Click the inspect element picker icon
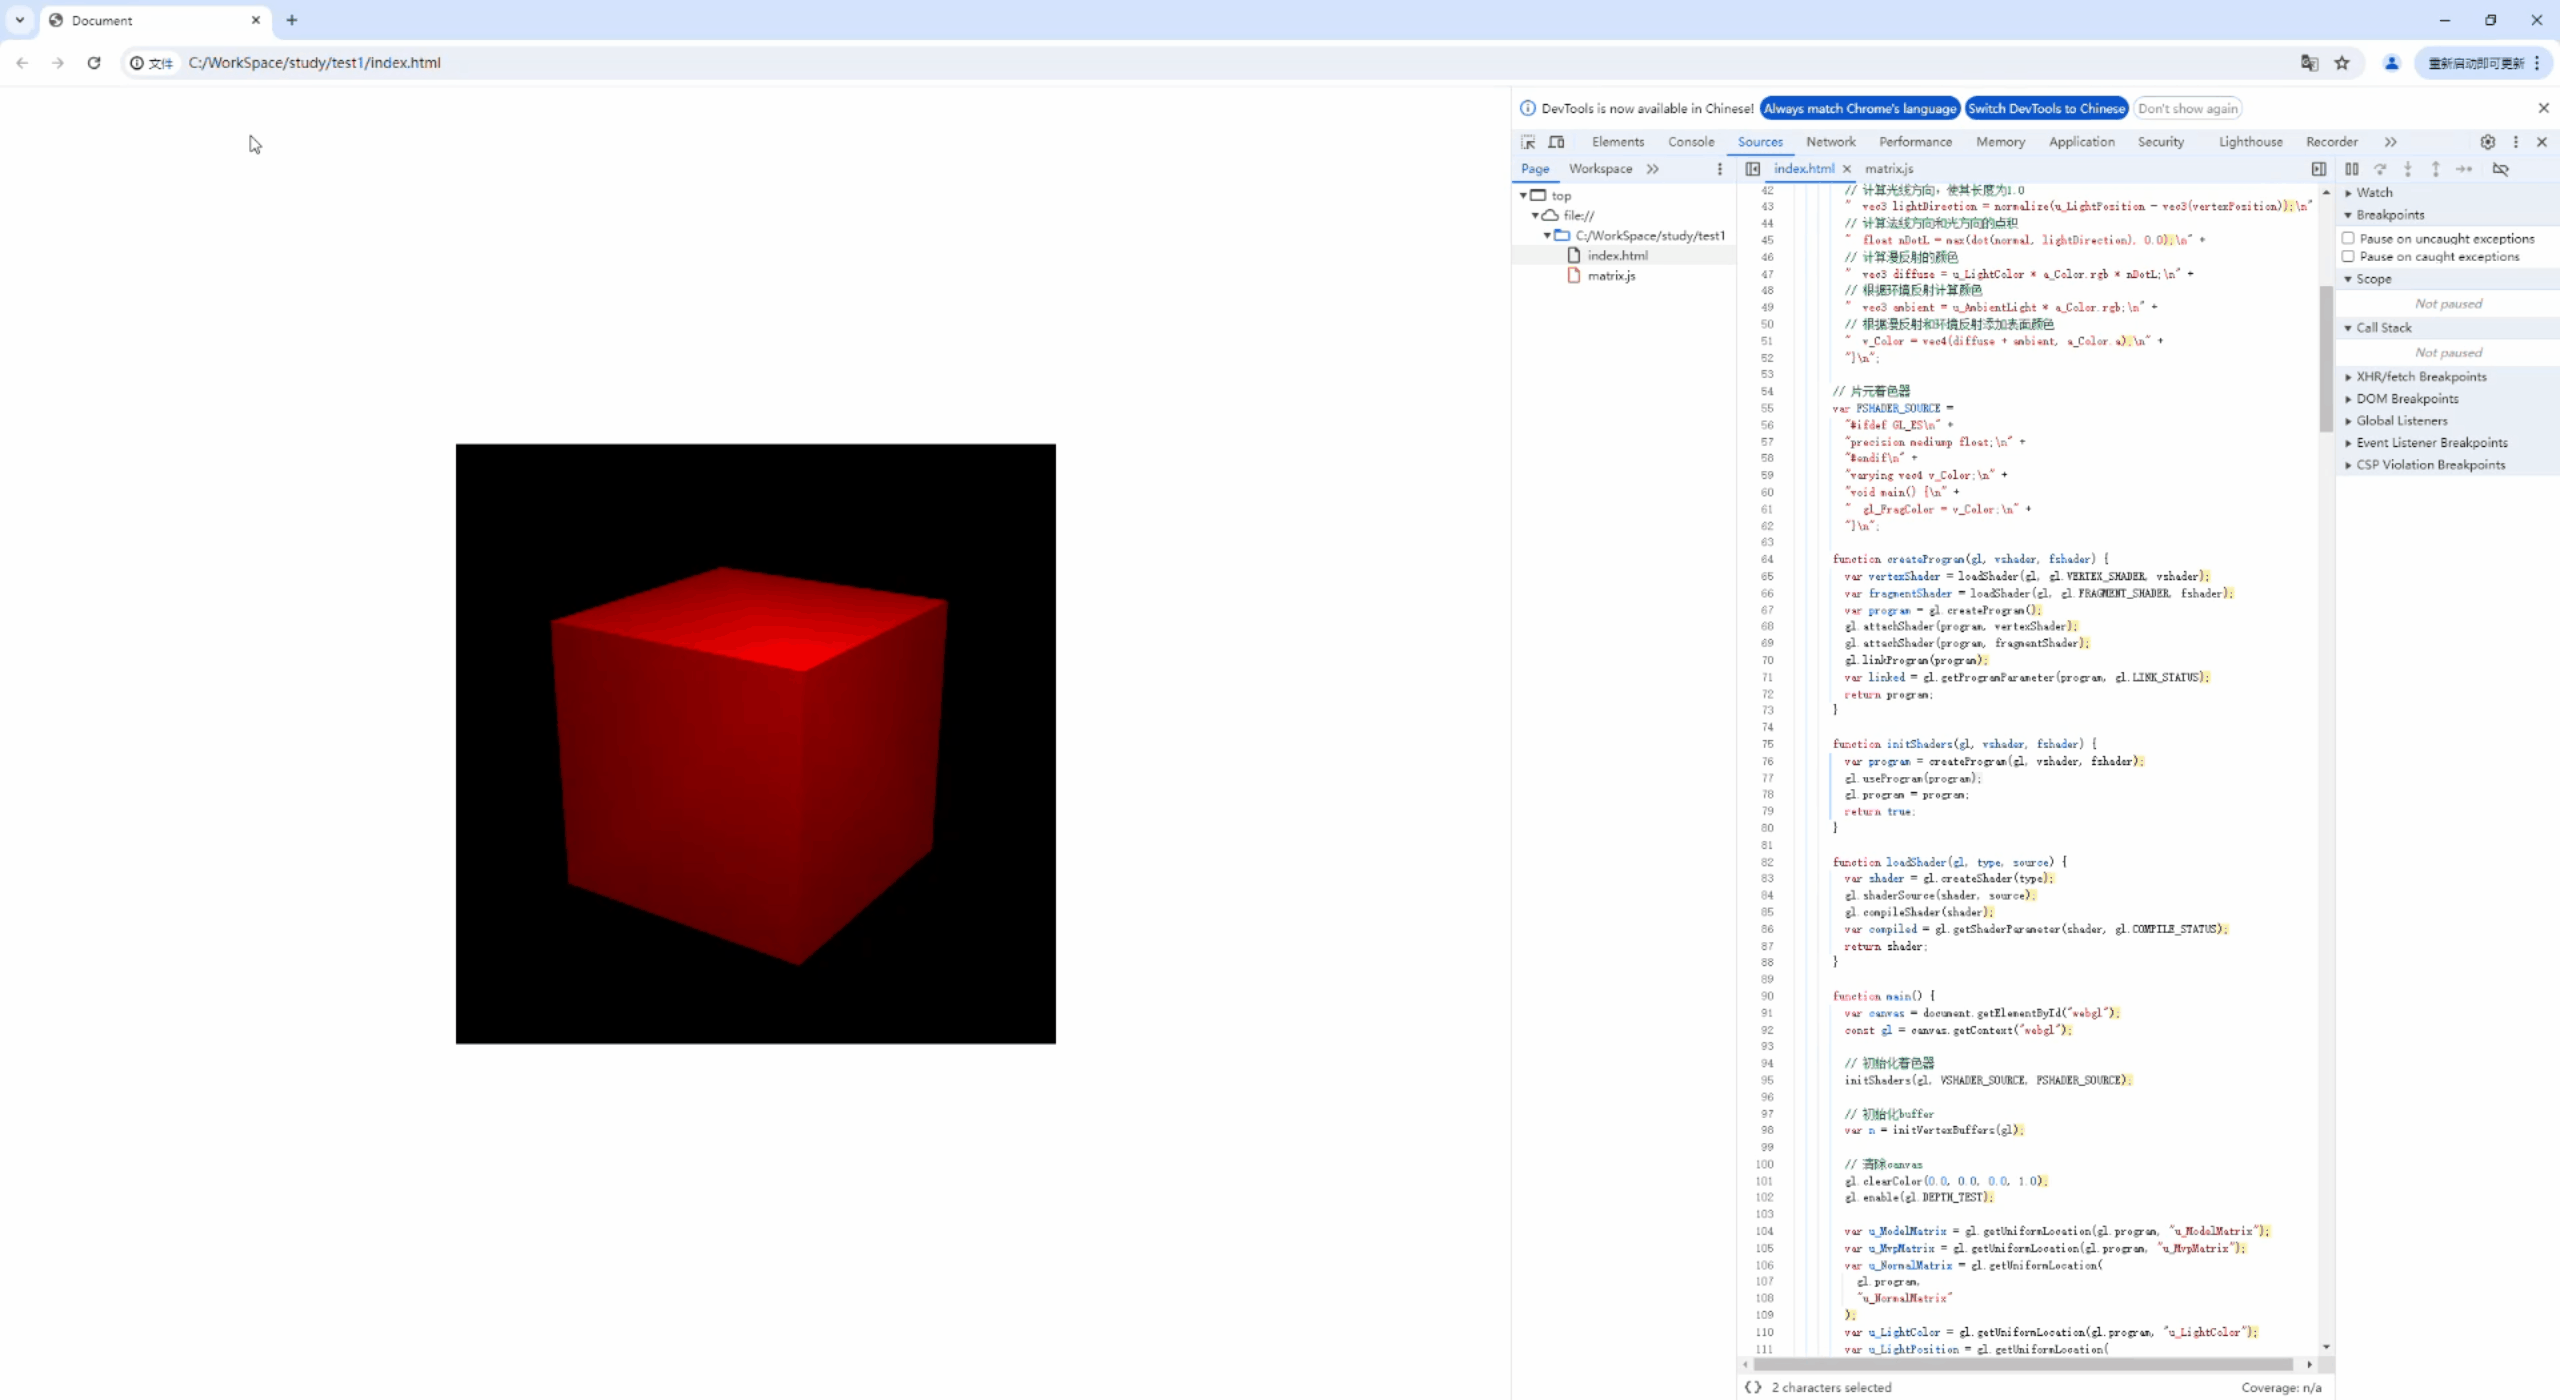The width and height of the screenshot is (2560, 1400). [x=1528, y=142]
